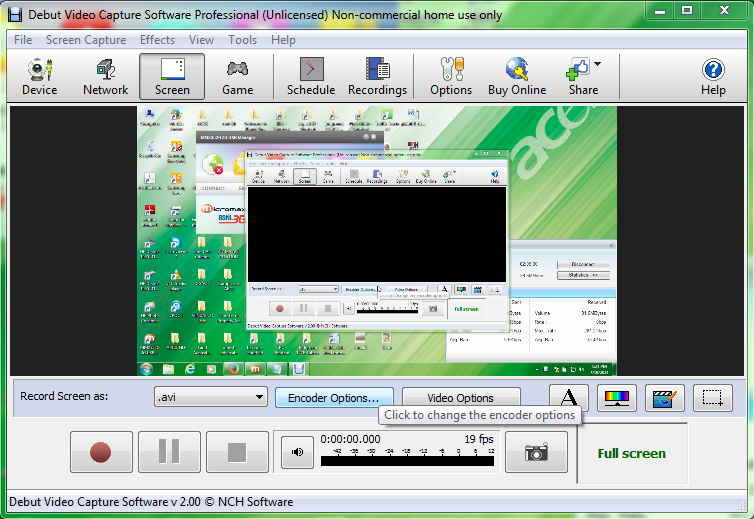Select the Network camera source
Screen dimensions: 754x519
(x=105, y=77)
